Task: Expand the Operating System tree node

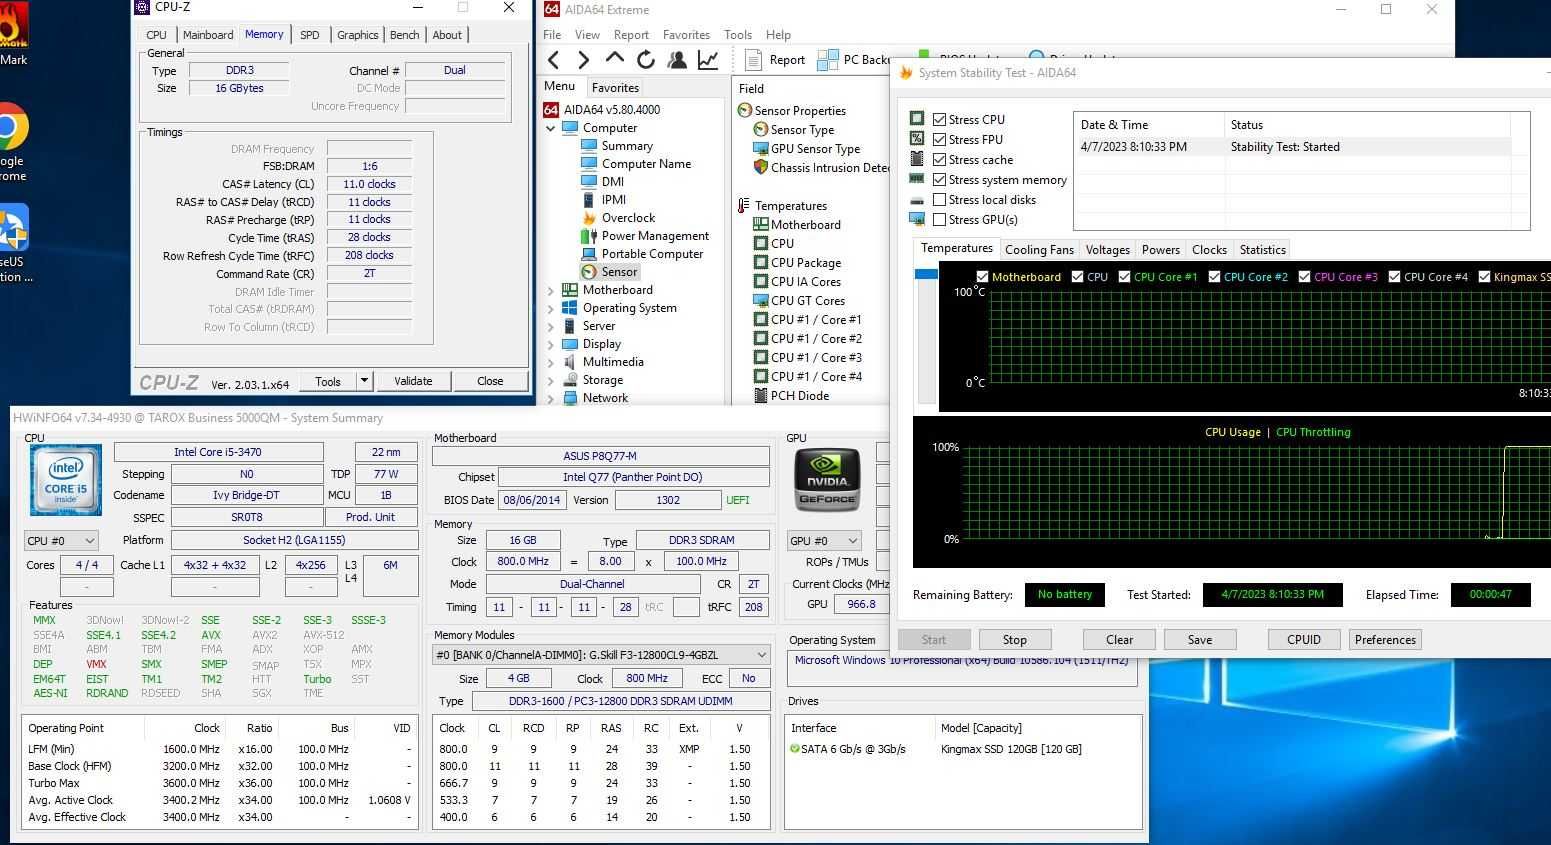Action: 550,308
